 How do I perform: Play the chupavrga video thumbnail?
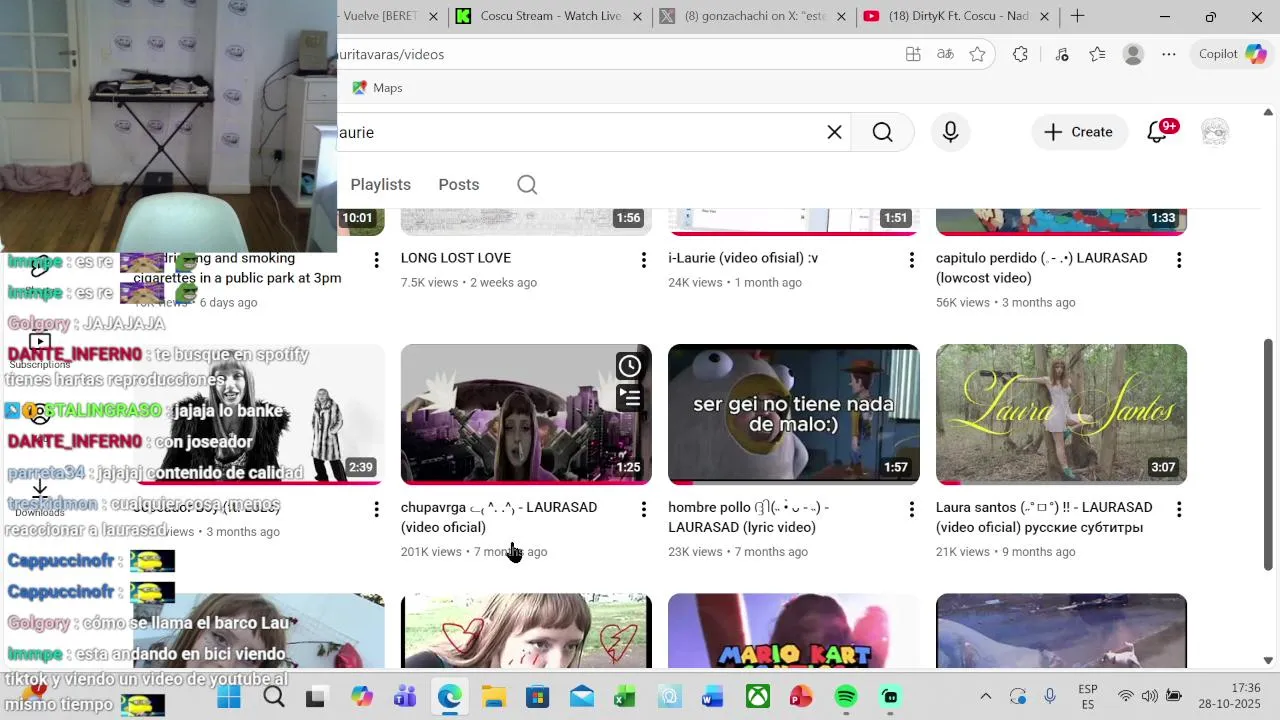(x=526, y=414)
